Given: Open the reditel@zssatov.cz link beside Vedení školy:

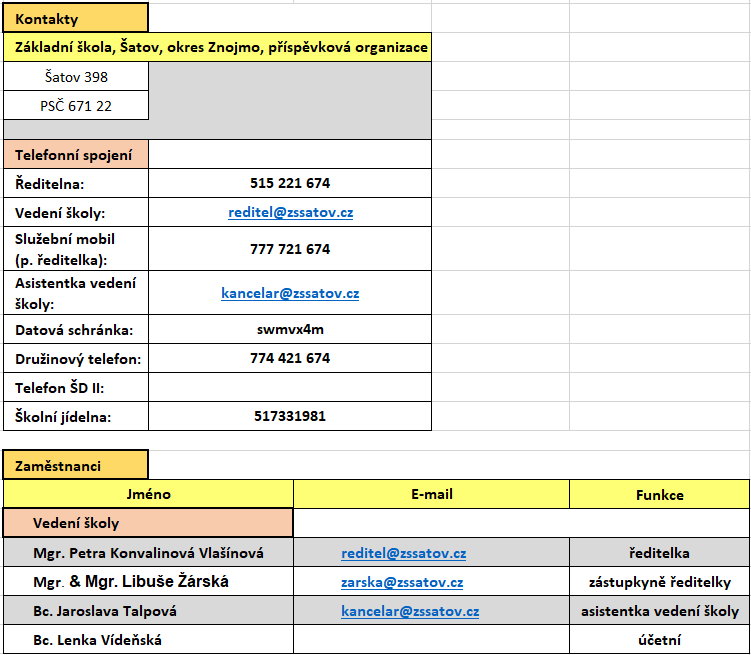Looking at the screenshot, I should pyautogui.click(x=290, y=212).
